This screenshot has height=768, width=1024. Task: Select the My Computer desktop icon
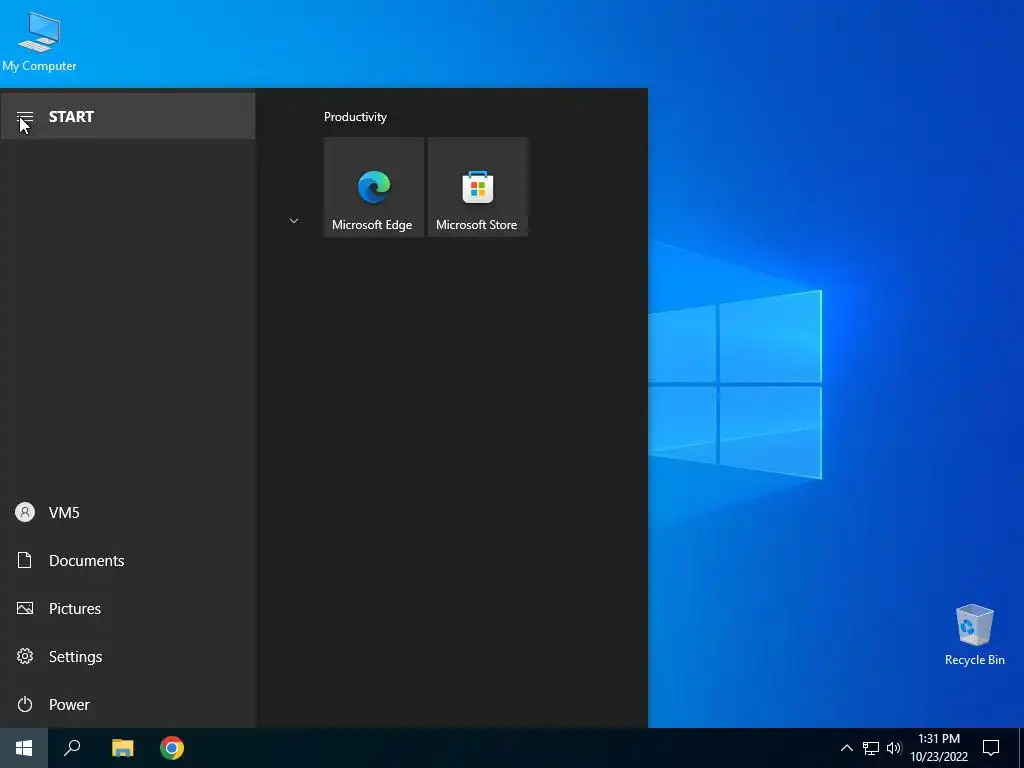(x=39, y=41)
